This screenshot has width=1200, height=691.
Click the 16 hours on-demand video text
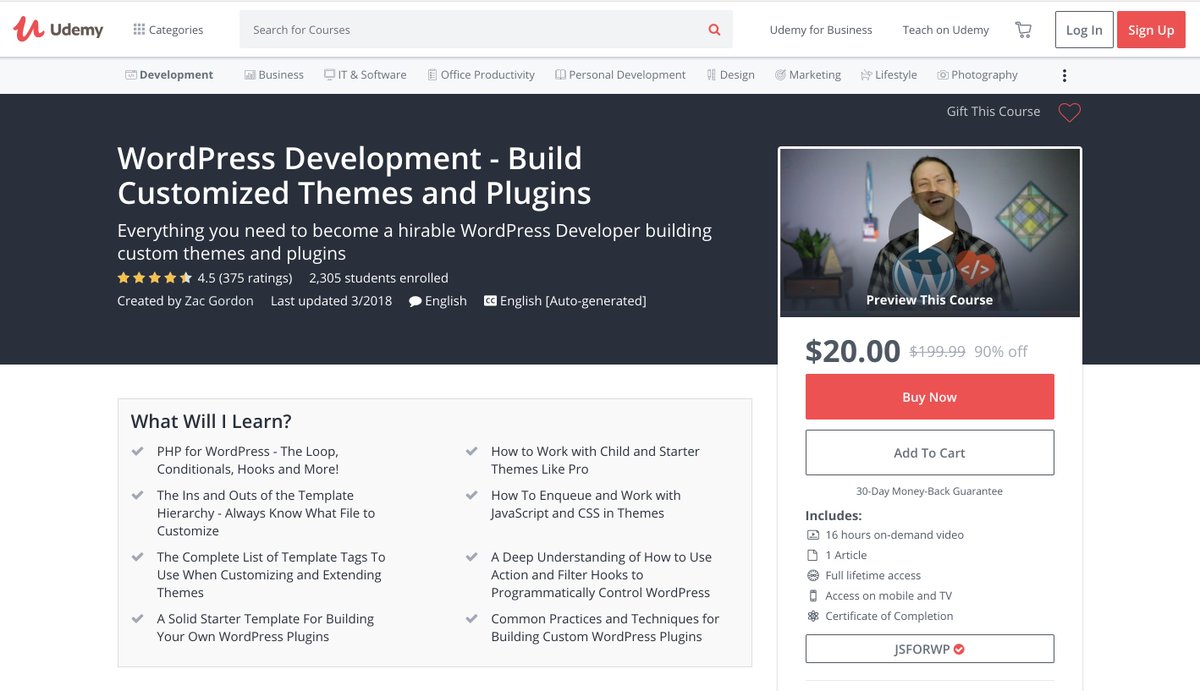895,535
